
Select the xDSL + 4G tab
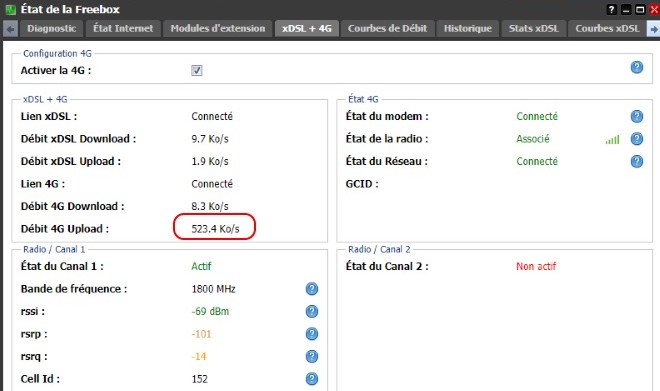307,29
